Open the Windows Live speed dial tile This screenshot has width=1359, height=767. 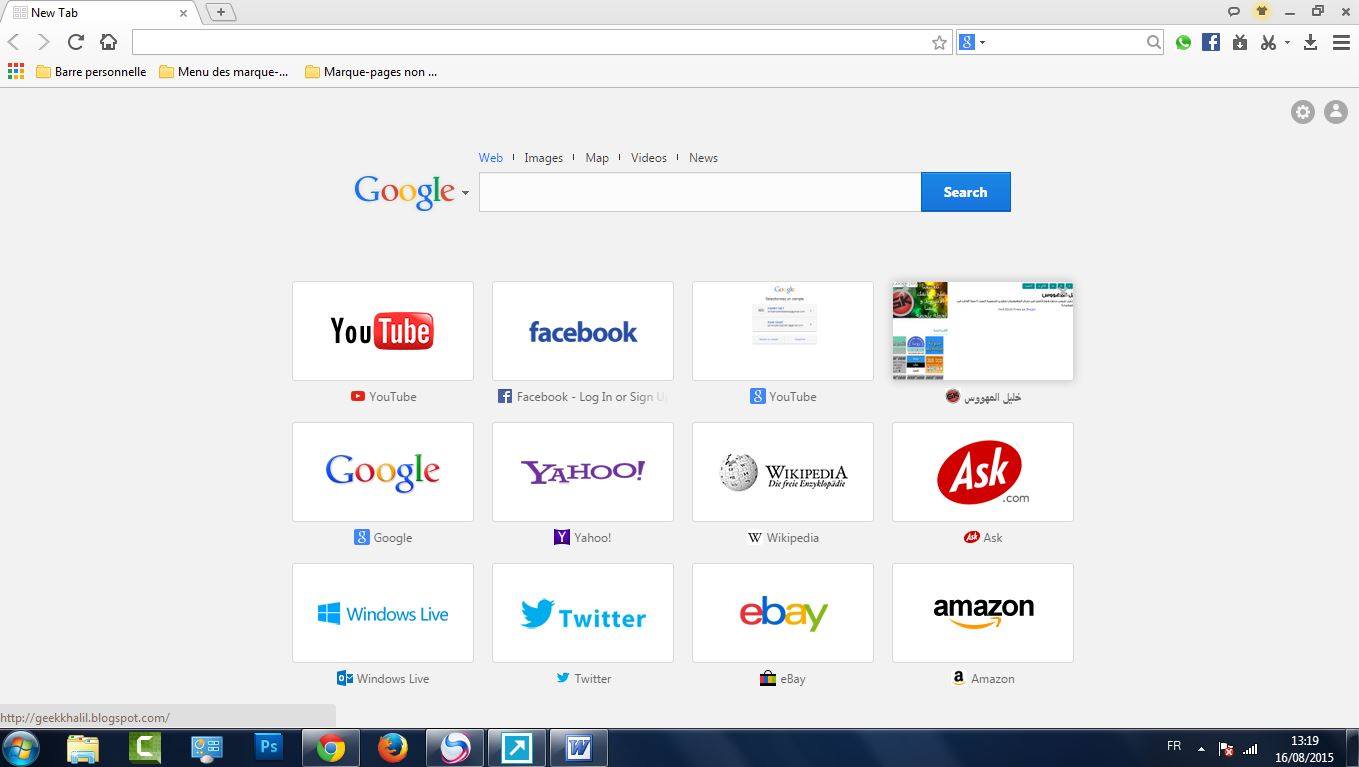click(383, 612)
